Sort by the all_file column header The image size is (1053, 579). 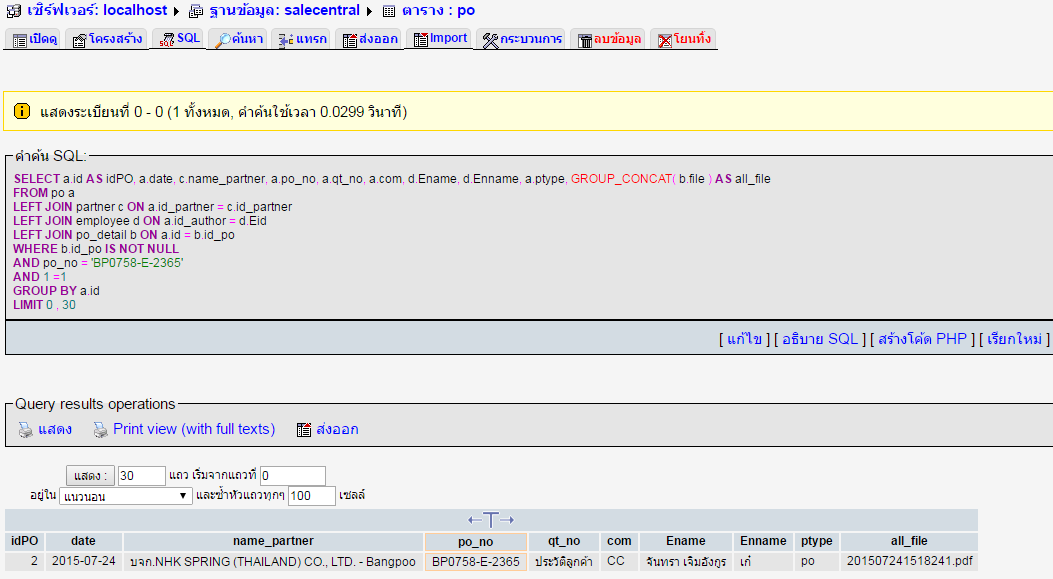pos(909,541)
